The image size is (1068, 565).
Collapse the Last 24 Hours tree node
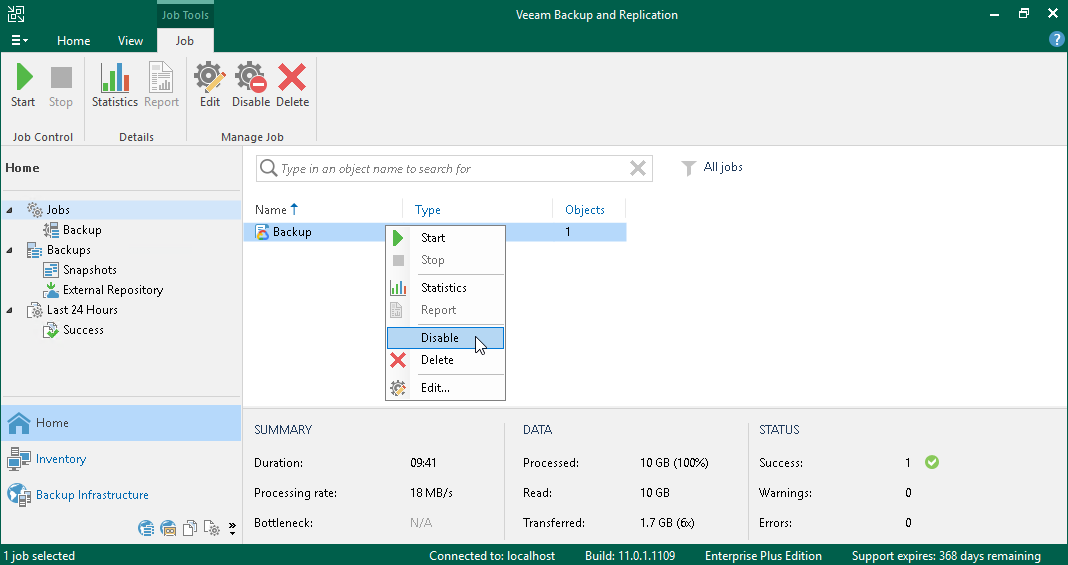click(x=10, y=310)
